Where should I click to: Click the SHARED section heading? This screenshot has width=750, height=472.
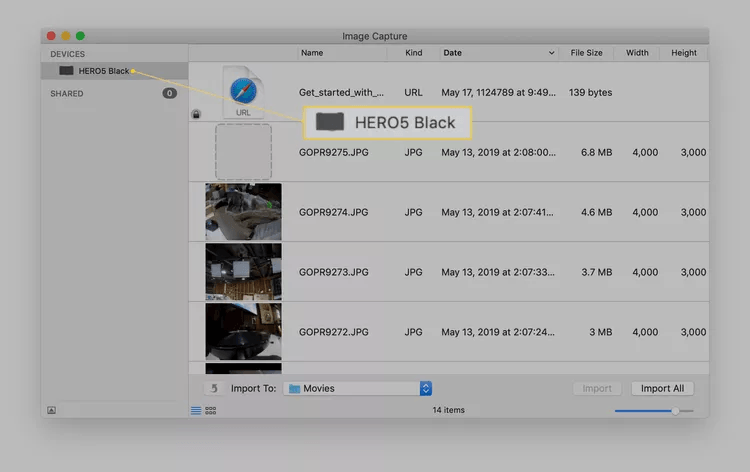coord(67,94)
